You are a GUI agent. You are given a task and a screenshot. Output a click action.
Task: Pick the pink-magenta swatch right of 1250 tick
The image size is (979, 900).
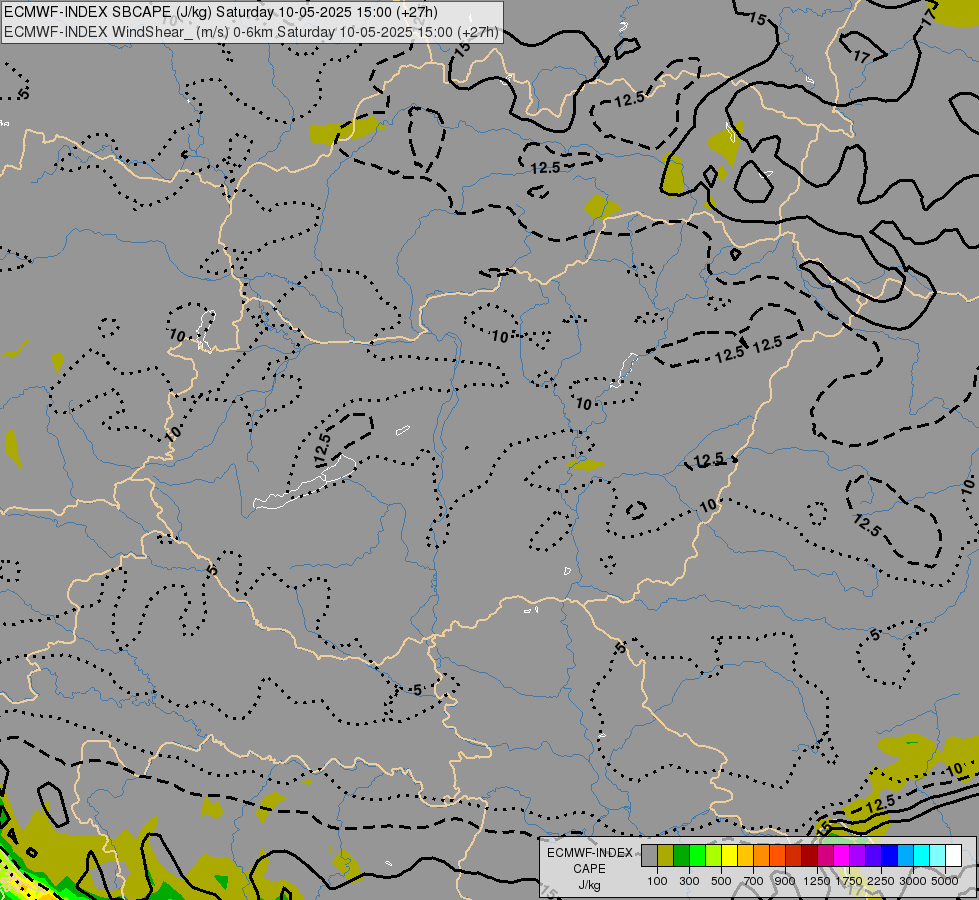(825, 855)
